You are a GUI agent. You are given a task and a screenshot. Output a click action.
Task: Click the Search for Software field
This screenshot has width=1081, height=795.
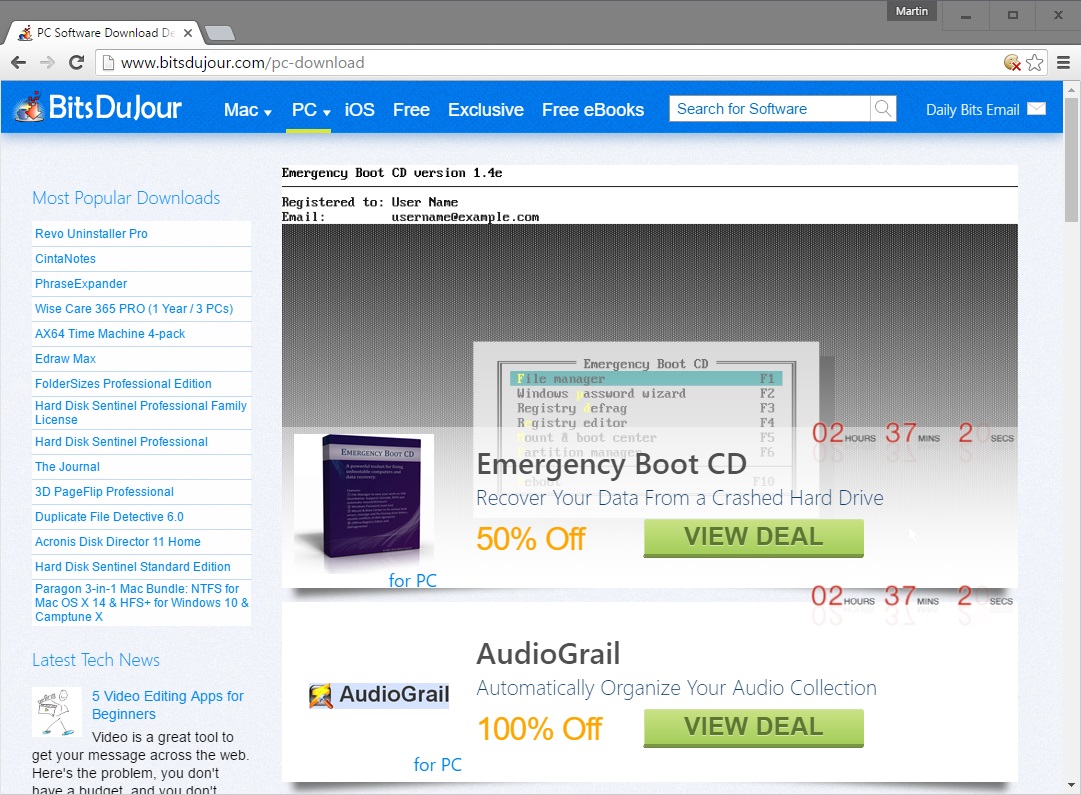click(x=769, y=108)
